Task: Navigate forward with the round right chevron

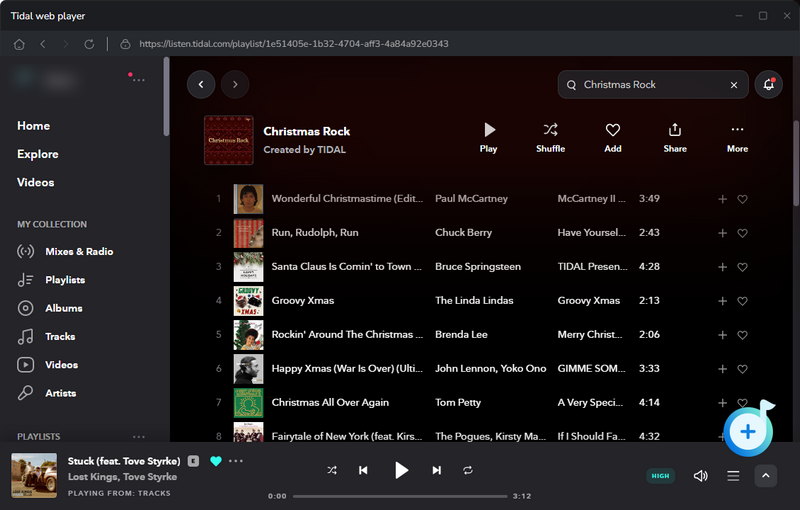Action: click(235, 84)
